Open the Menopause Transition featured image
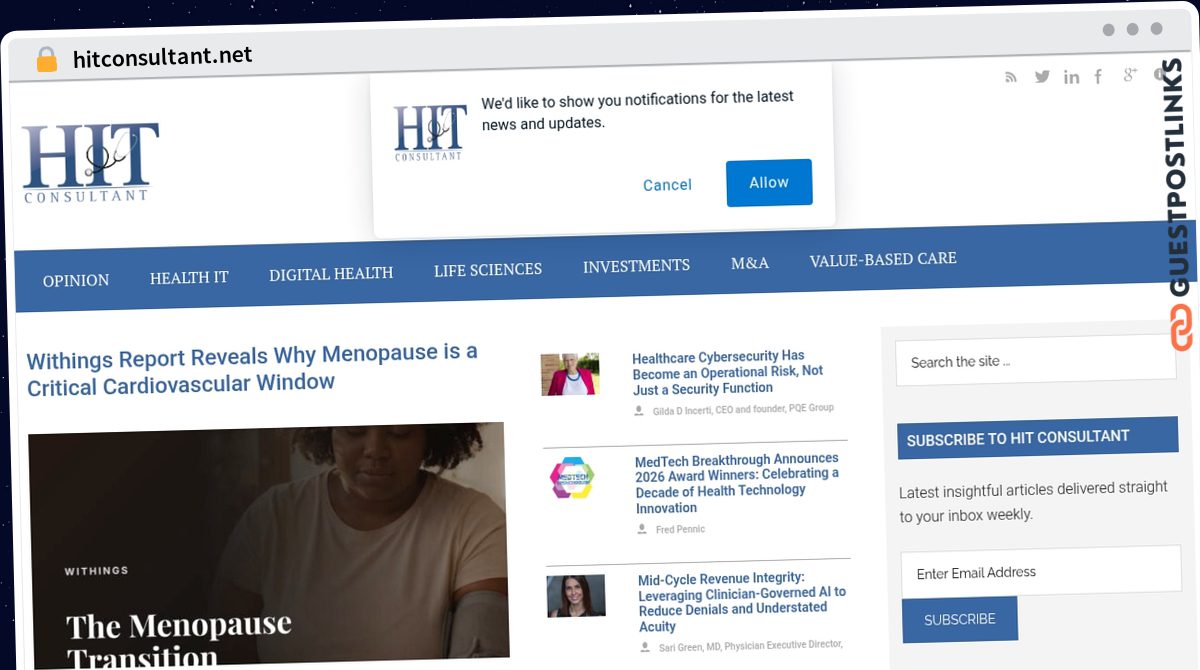Image resolution: width=1200 pixels, height=670 pixels. pyautogui.click(x=268, y=545)
